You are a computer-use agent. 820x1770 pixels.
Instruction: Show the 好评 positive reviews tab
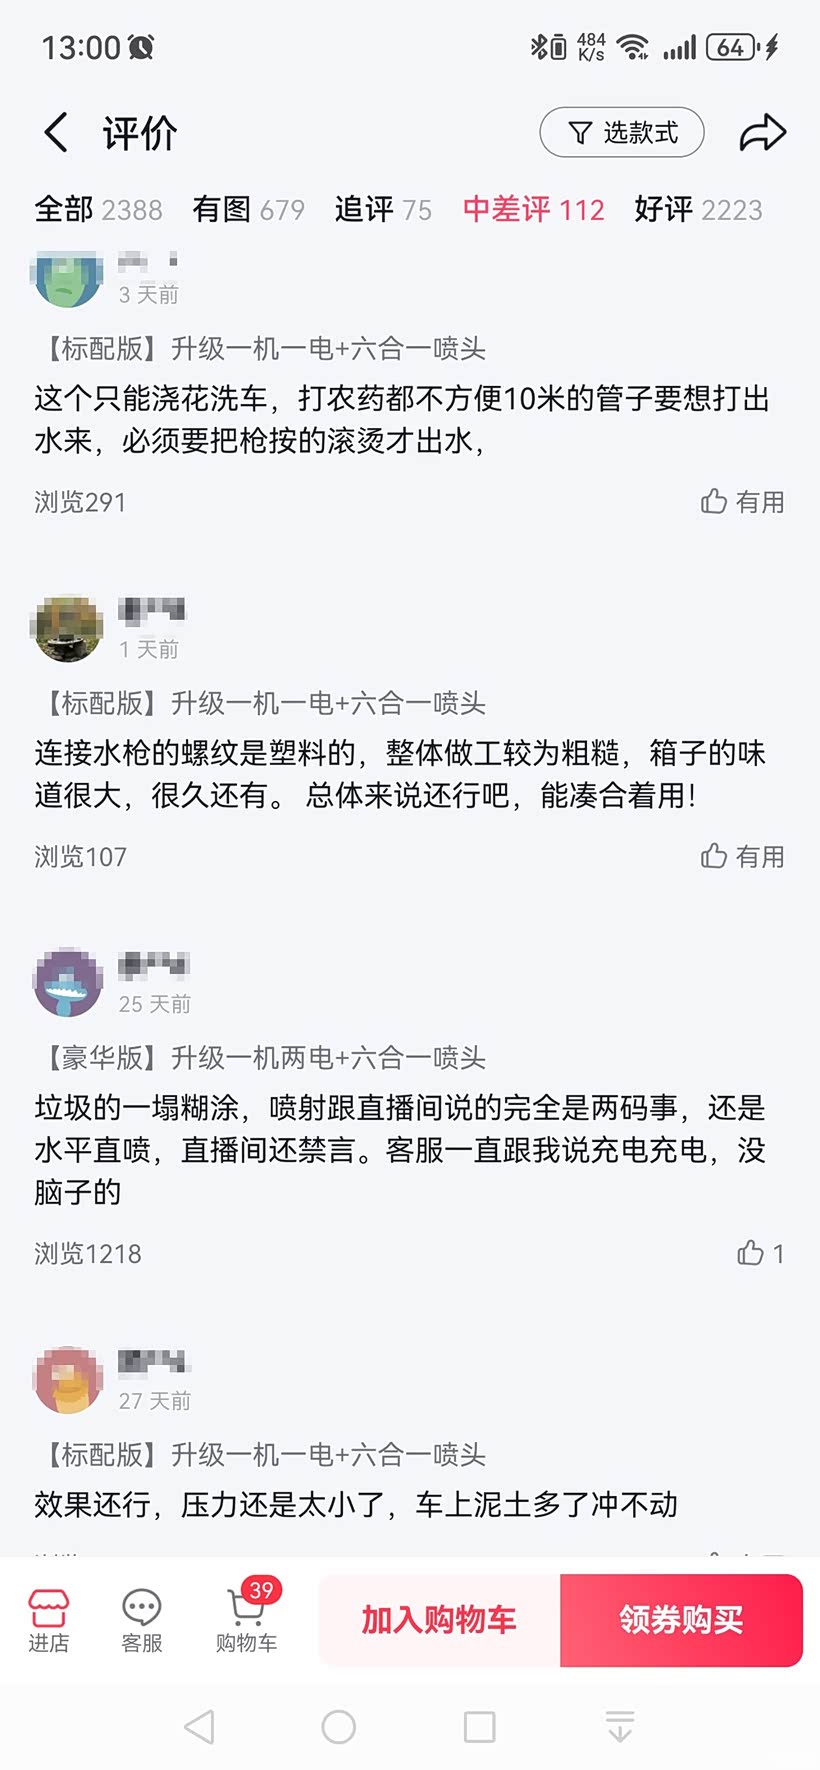(698, 210)
